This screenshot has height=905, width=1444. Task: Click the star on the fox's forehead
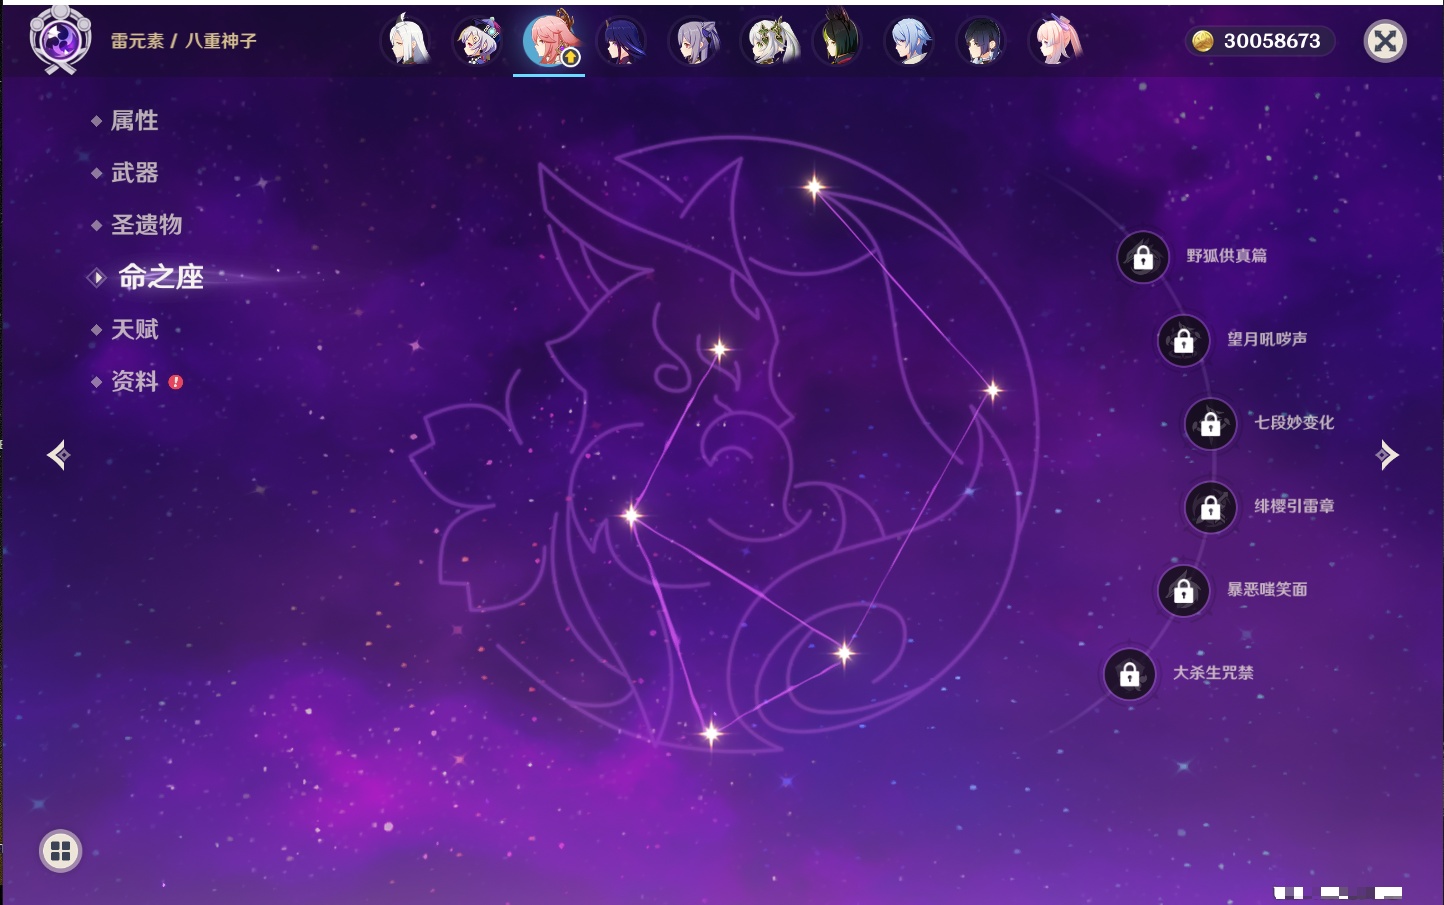[719, 349]
